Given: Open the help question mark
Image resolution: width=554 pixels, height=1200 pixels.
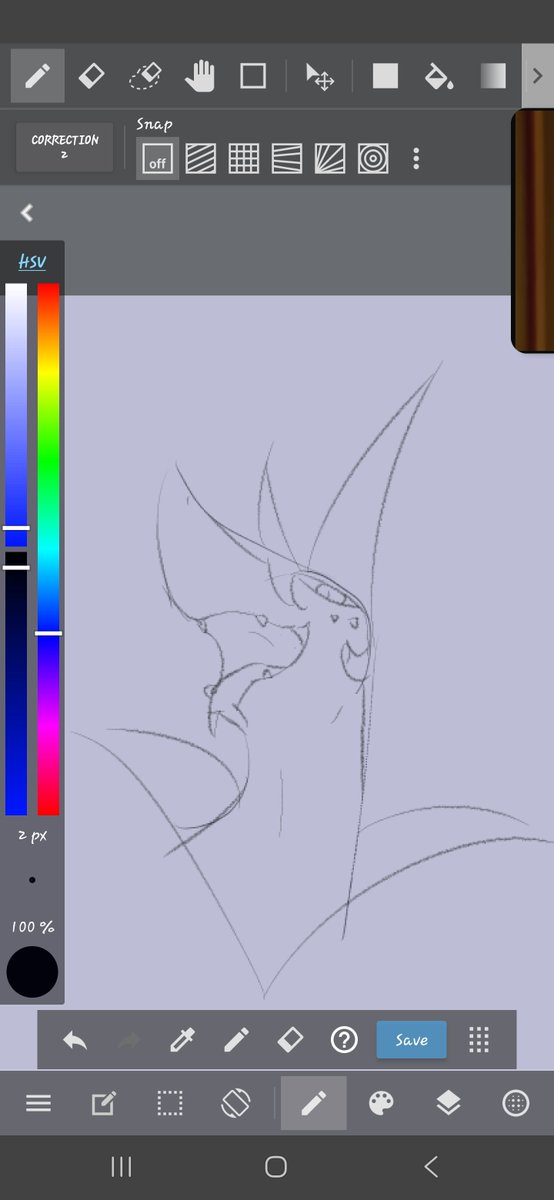Looking at the screenshot, I should tap(344, 1040).
